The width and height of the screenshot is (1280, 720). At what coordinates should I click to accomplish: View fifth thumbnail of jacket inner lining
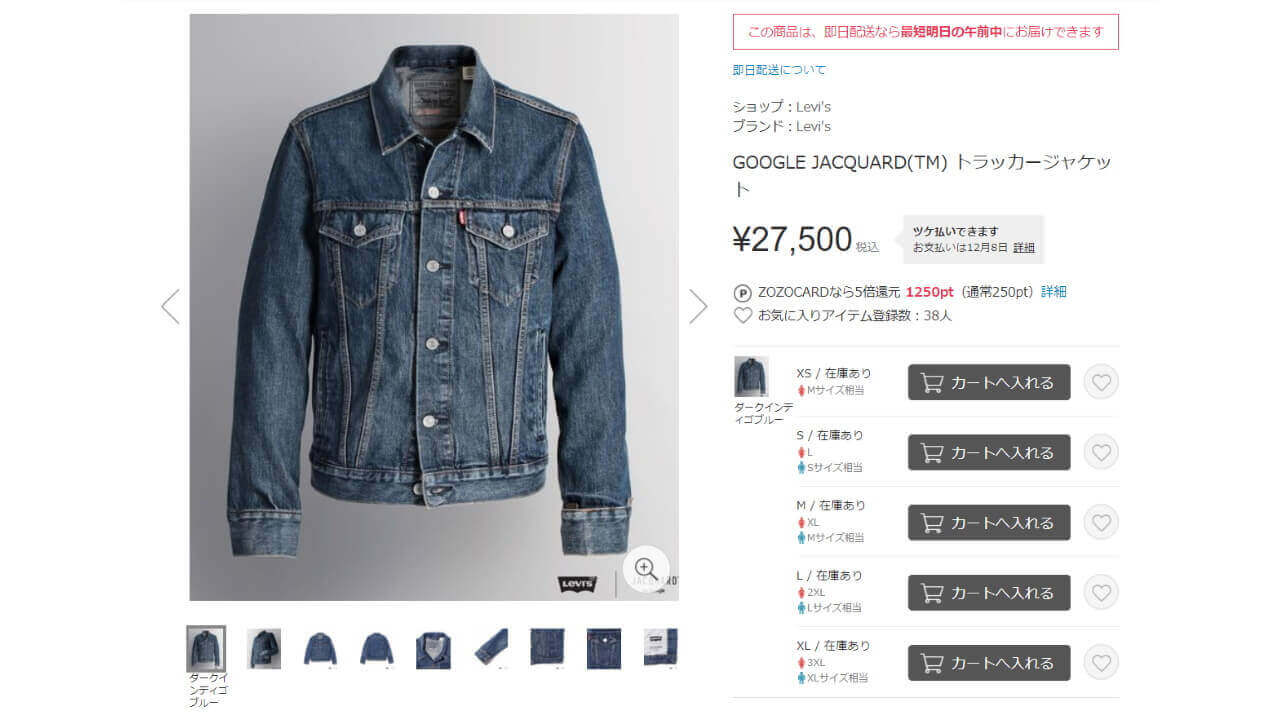click(x=433, y=648)
